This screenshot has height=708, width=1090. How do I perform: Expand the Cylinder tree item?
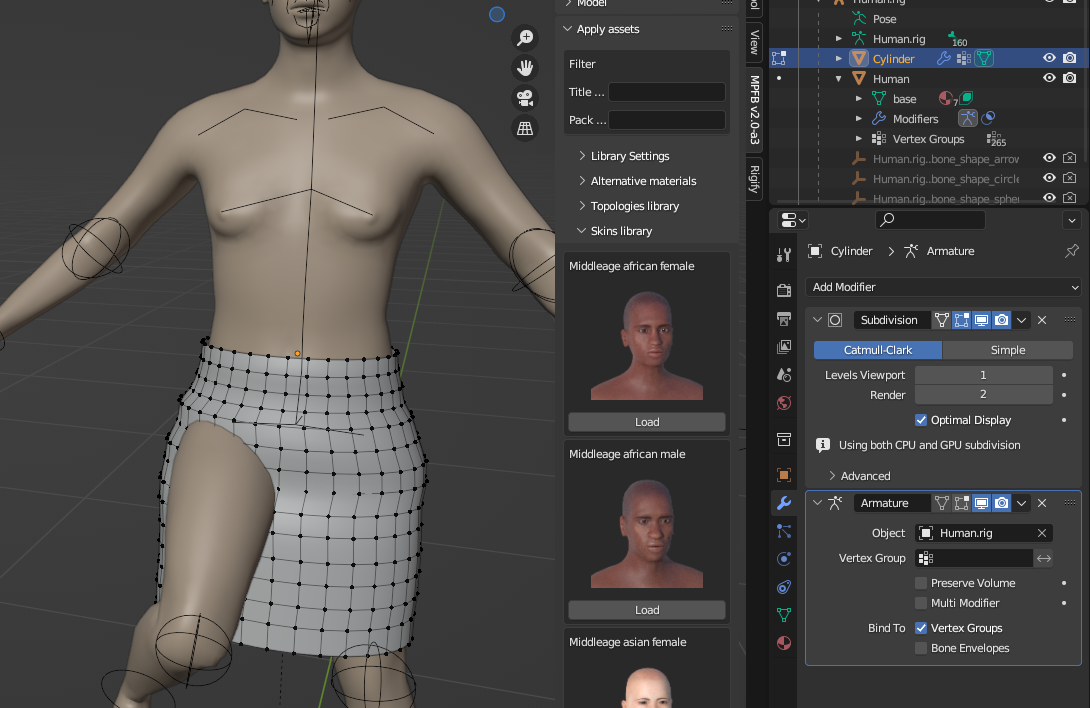click(838, 58)
